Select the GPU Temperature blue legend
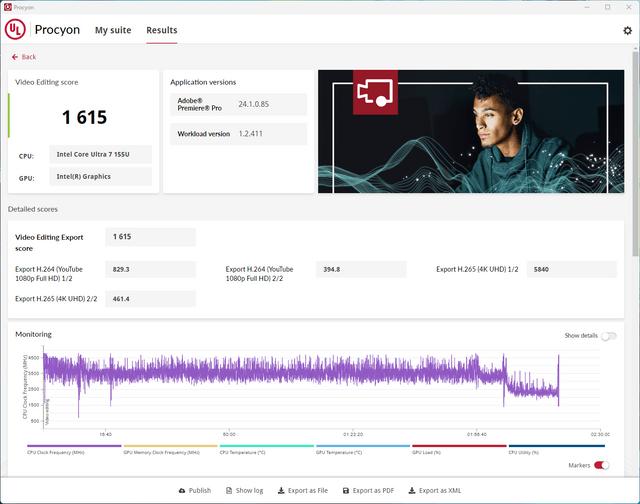Image resolution: width=640 pixels, height=504 pixels. 363,449
